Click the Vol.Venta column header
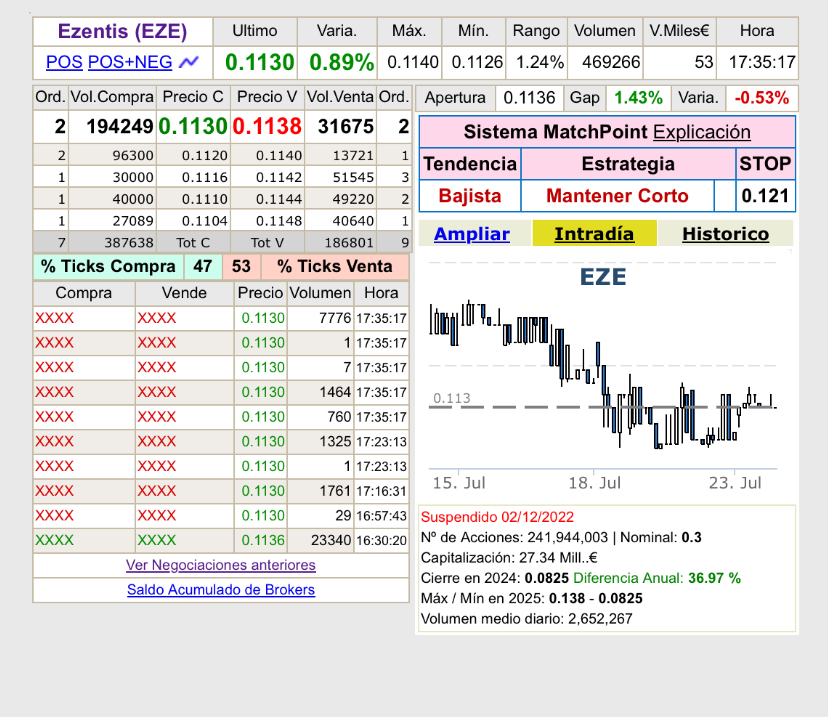Image resolution: width=828 pixels, height=717 pixels. click(341, 97)
